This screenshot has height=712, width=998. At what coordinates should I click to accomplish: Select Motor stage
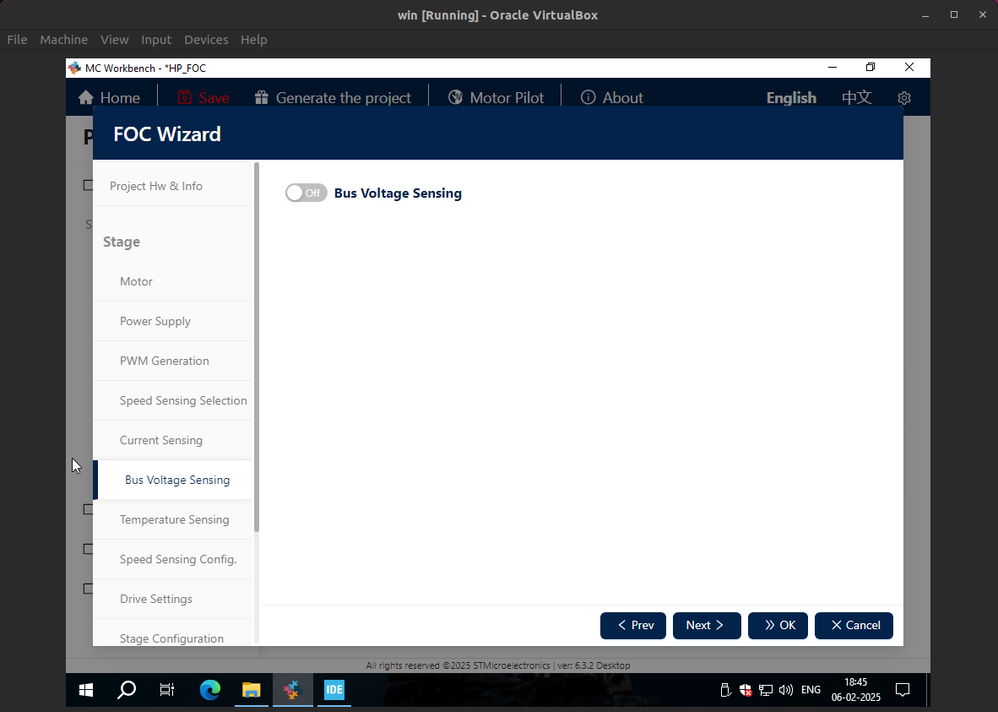pyautogui.click(x=172, y=281)
